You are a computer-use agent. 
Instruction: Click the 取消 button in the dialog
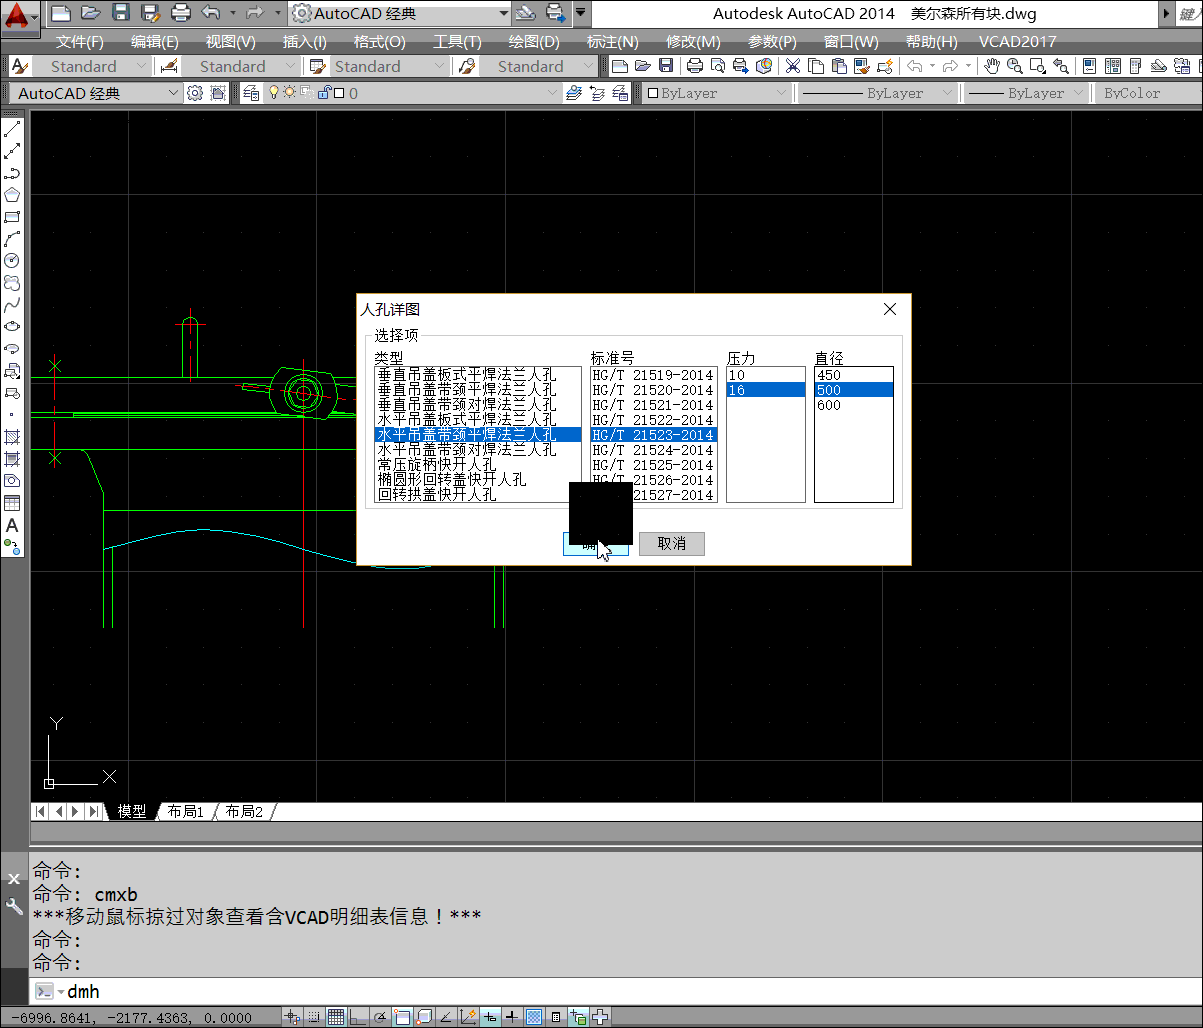point(671,543)
